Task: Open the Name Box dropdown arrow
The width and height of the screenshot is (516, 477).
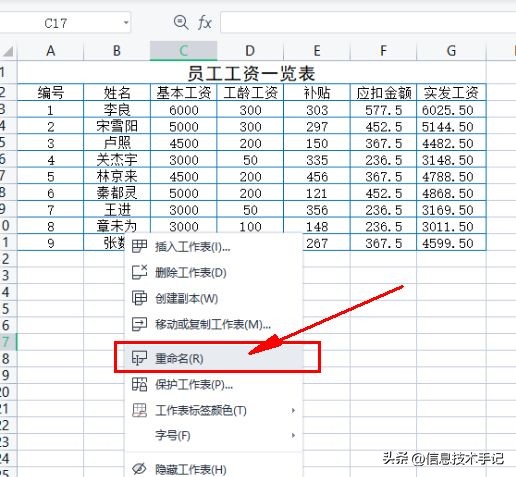Action: coord(126,23)
